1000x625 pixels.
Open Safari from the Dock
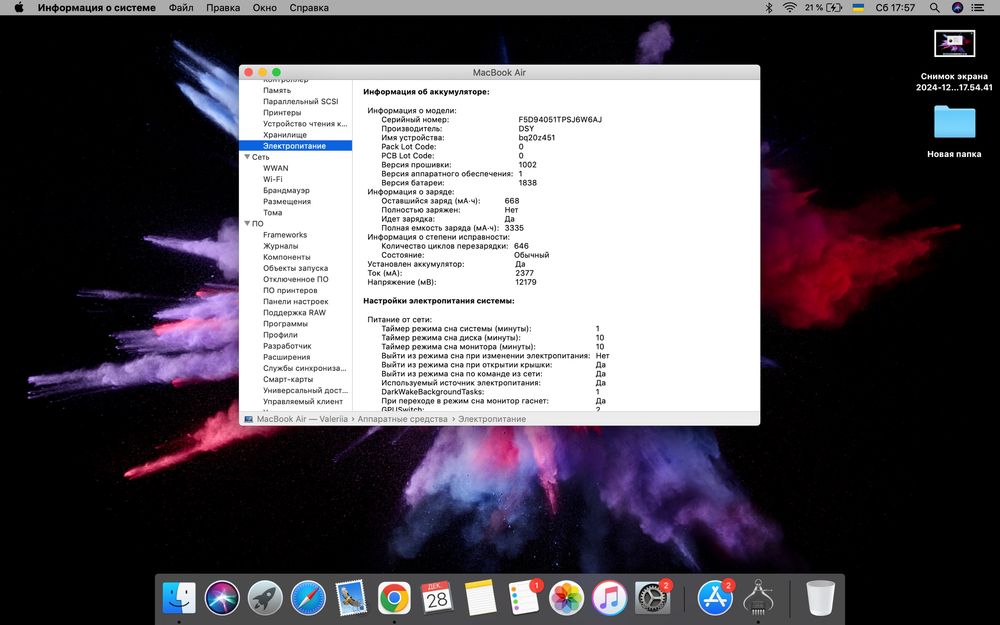point(308,598)
